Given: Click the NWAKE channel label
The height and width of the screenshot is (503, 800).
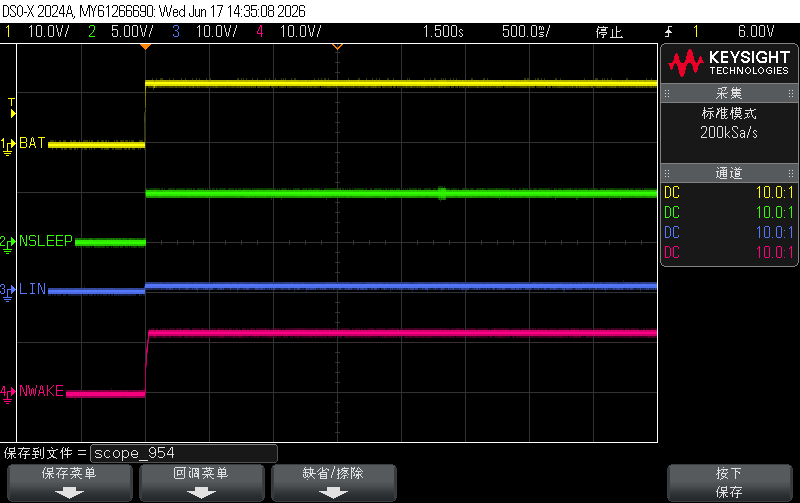Looking at the screenshot, I should point(41,391).
